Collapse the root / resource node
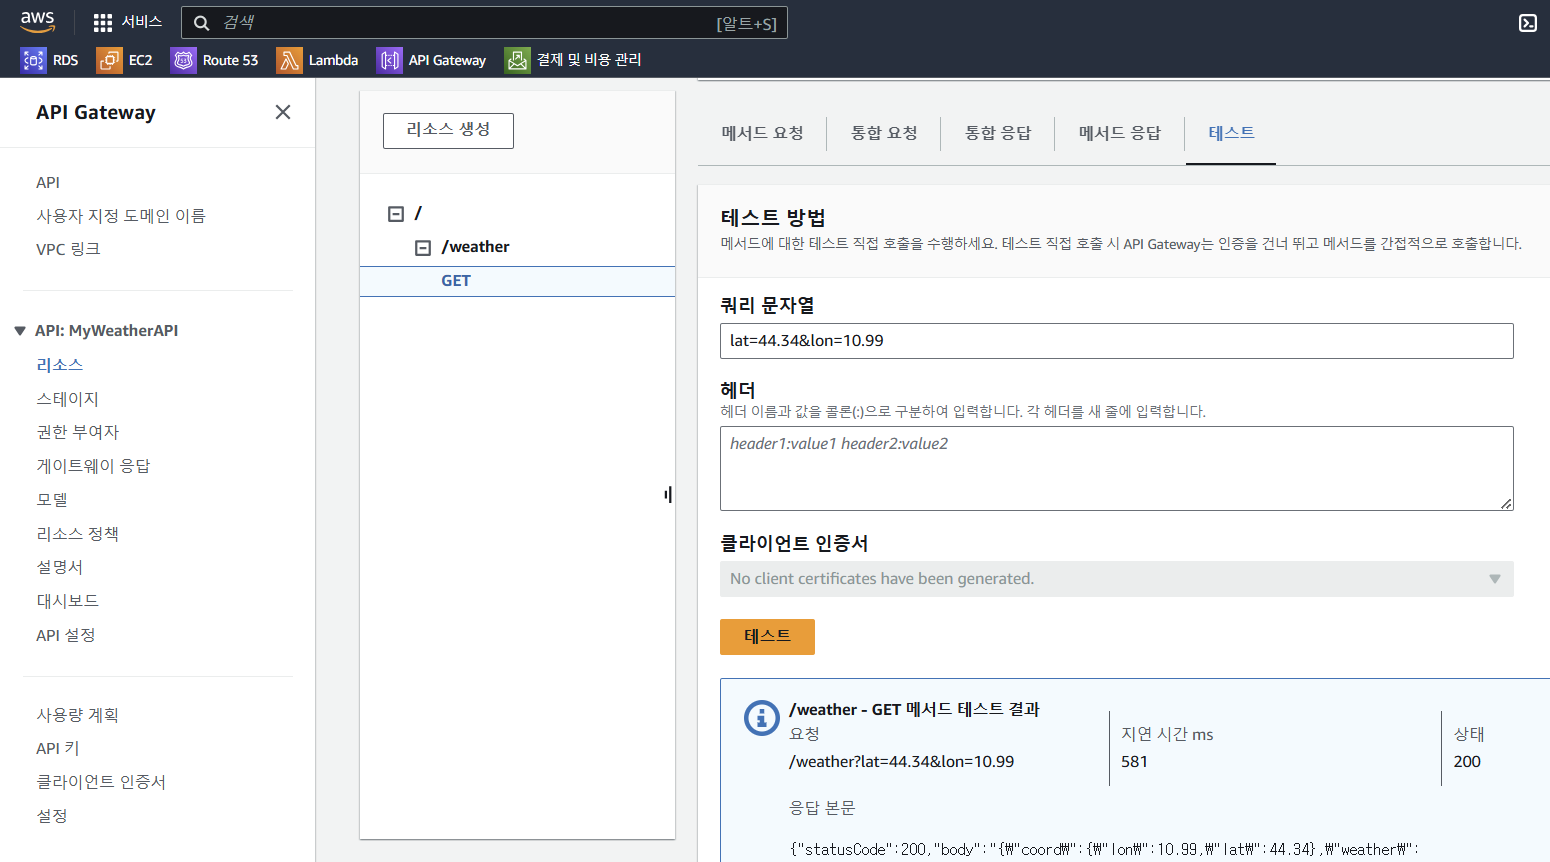Screen dimensions: 1550x862 point(396,214)
